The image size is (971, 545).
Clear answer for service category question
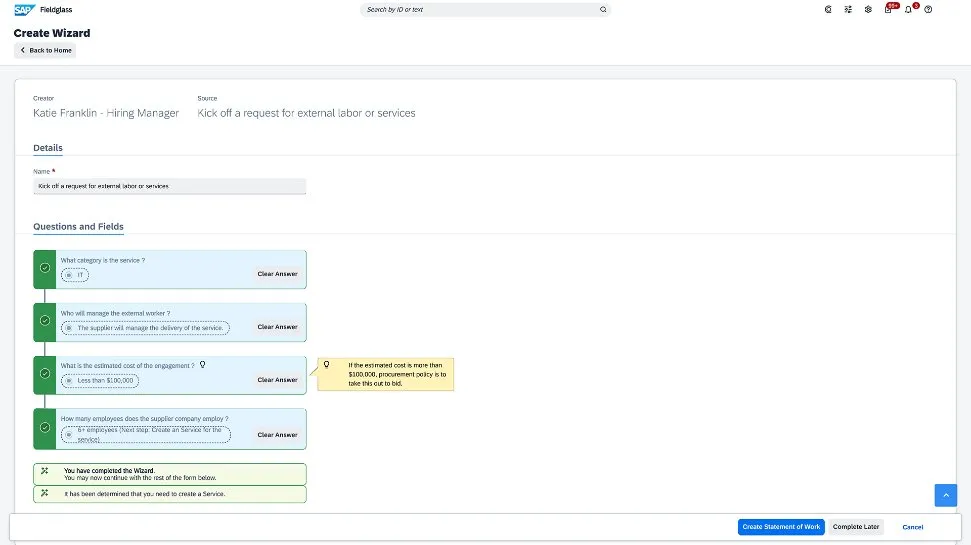coord(277,274)
